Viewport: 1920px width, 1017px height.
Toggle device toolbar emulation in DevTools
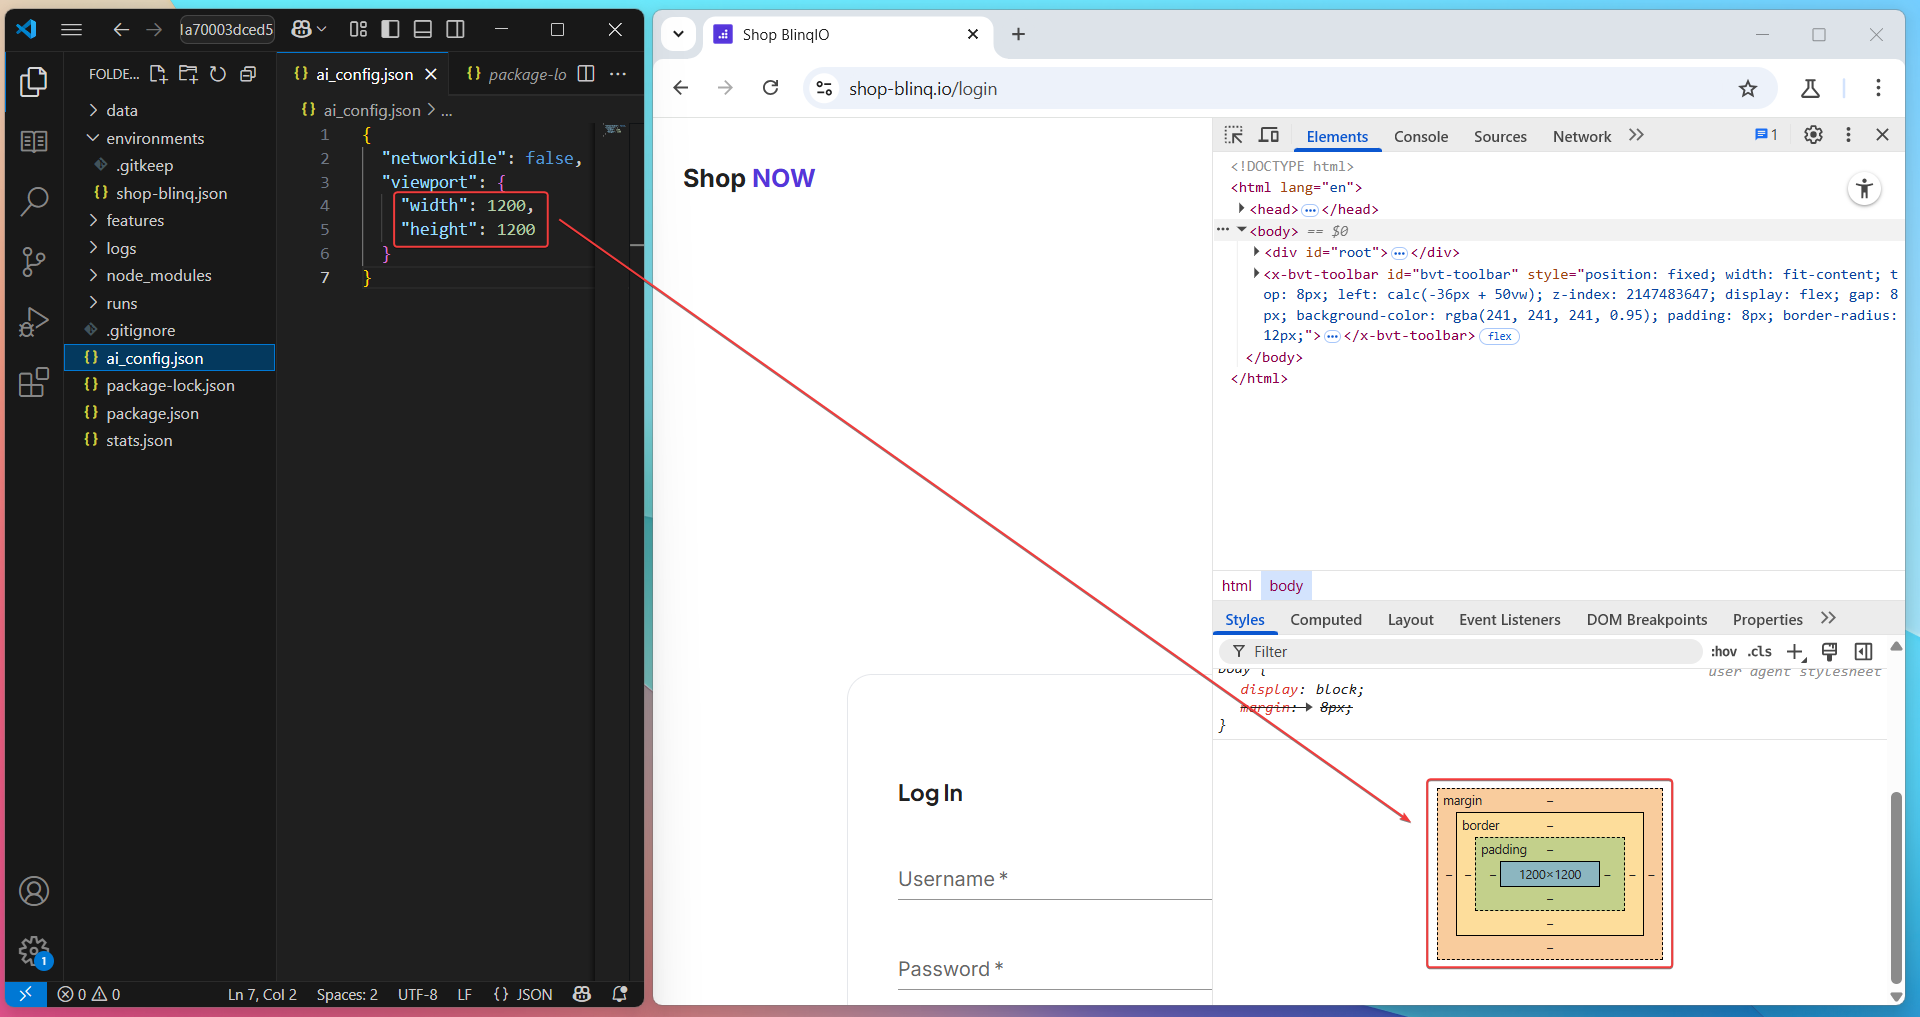1269,136
